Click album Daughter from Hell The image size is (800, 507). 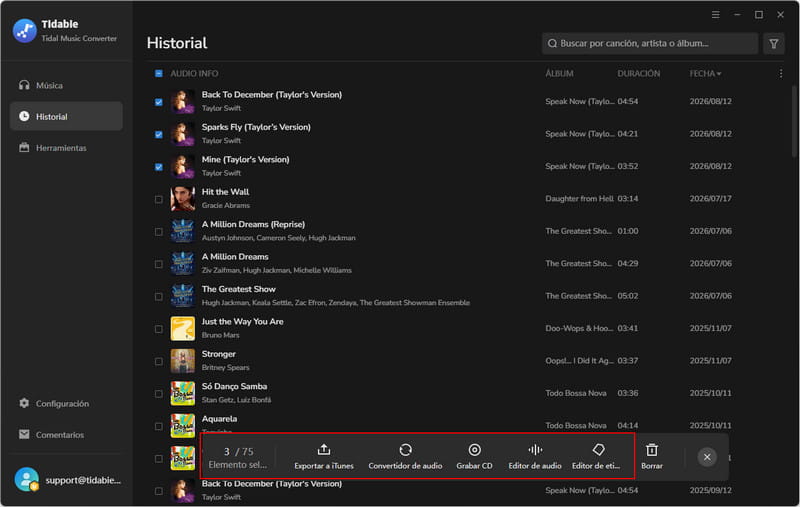(x=579, y=198)
